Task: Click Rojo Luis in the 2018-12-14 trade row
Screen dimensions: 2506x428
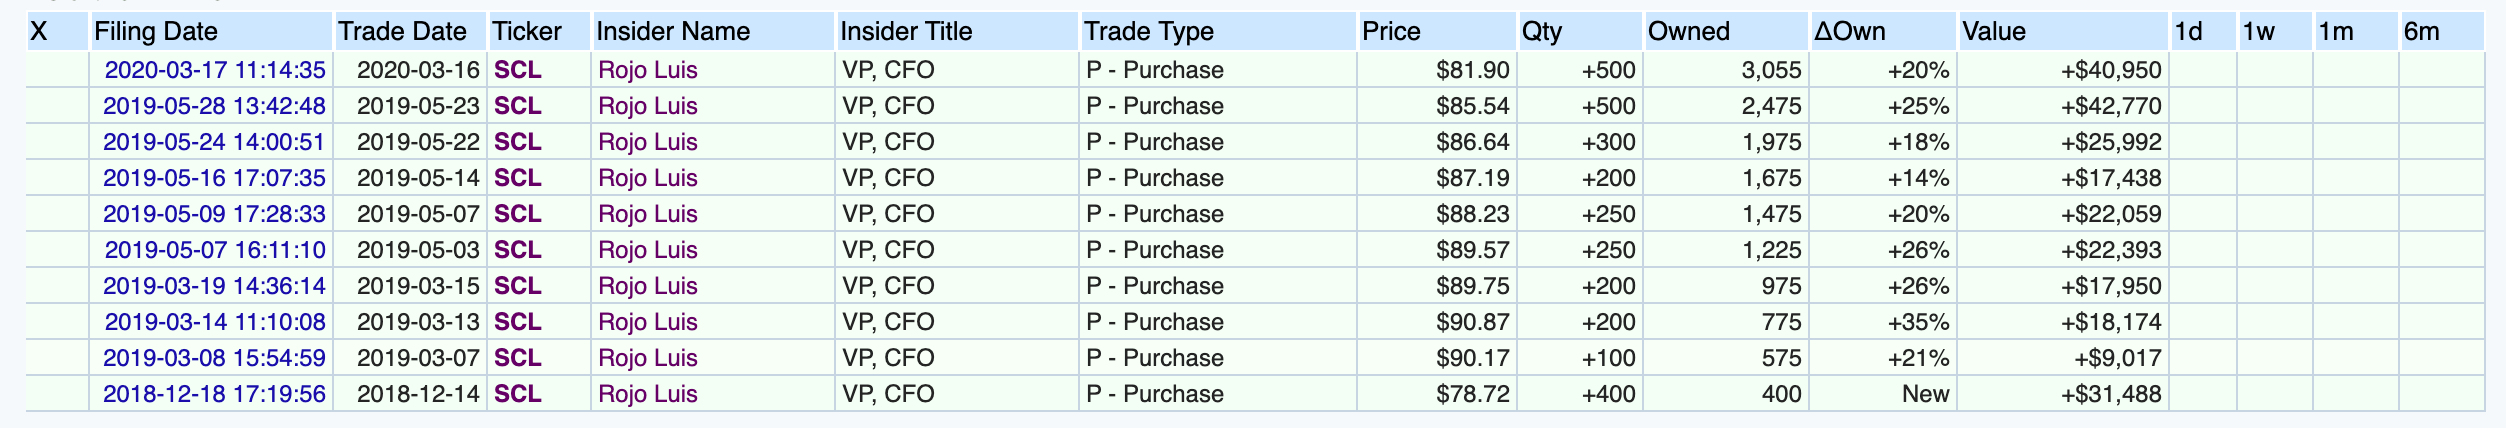Action: click(x=648, y=394)
